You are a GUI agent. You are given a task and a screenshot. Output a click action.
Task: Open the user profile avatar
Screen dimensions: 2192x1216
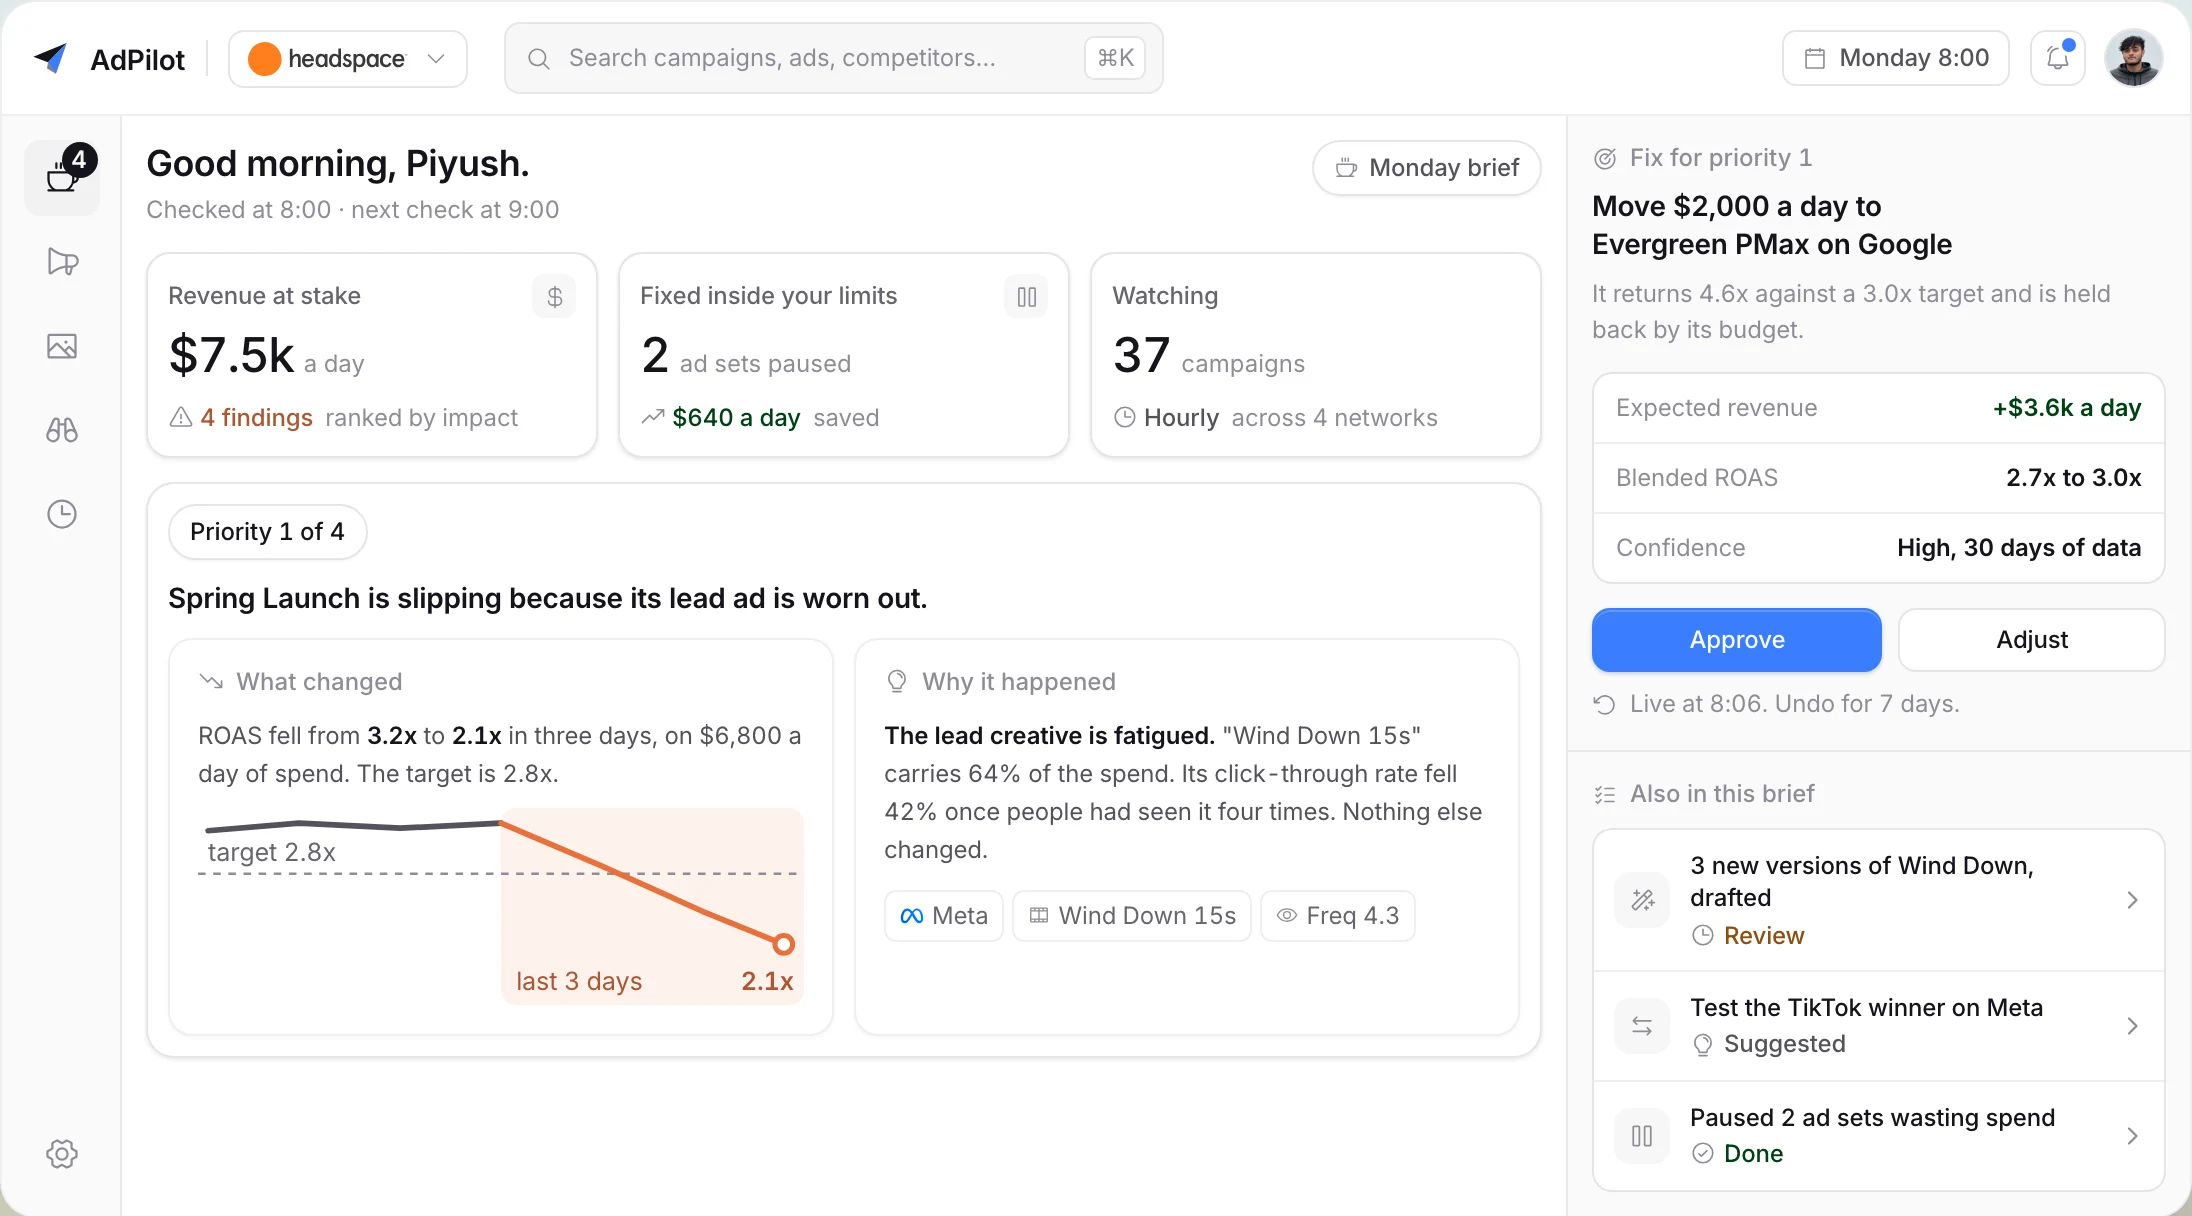(x=2134, y=58)
